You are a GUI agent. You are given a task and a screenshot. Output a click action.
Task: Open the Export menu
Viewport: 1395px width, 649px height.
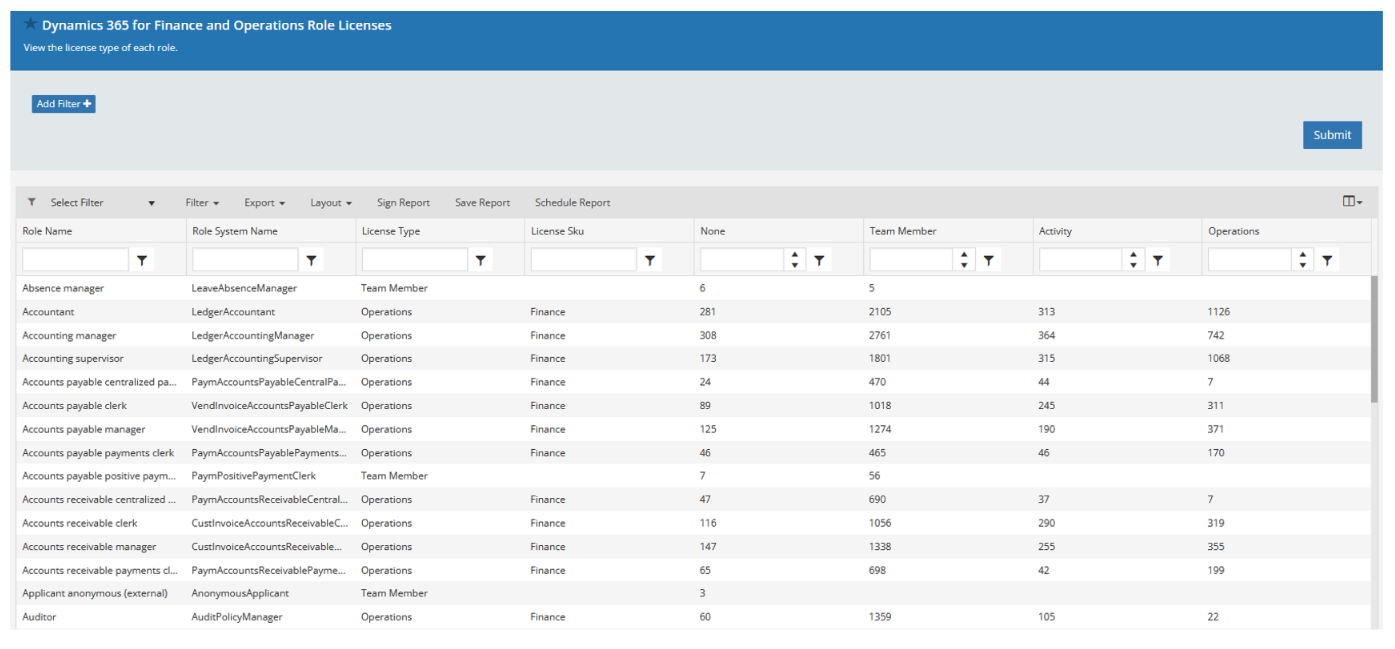(x=265, y=203)
